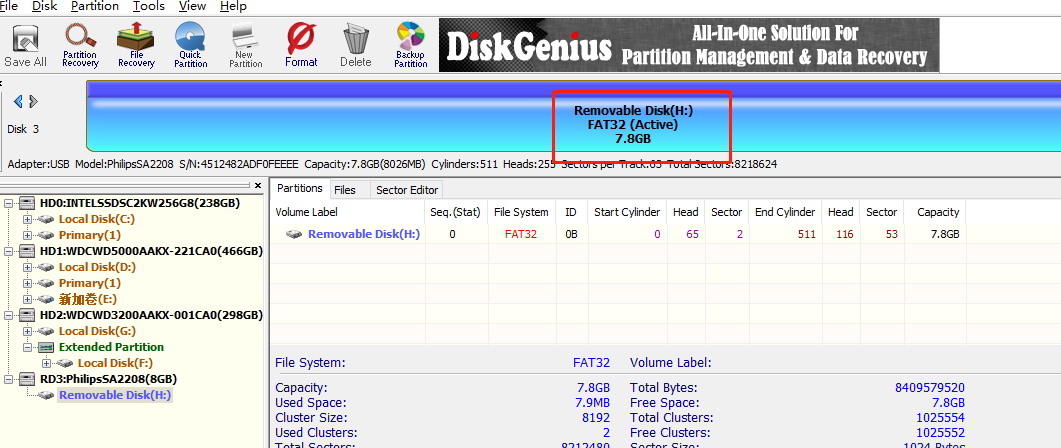Click the HD2 WDC 298GB disk icon
Image resolution: width=1061 pixels, height=448 pixels.
[x=28, y=315]
